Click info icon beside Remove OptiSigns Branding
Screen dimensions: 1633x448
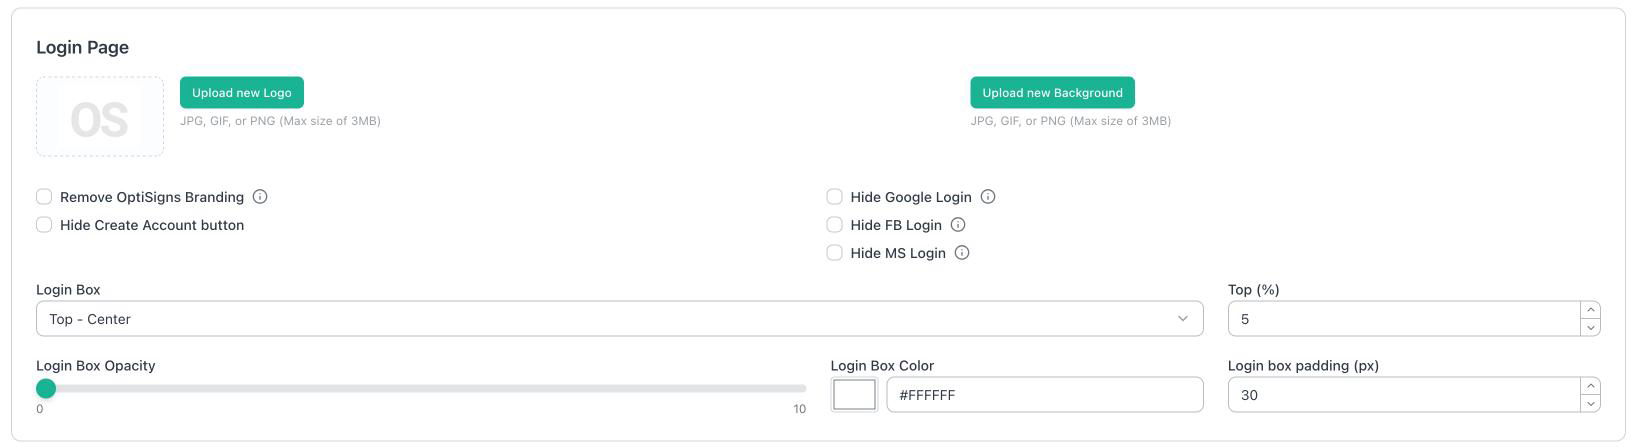(x=260, y=197)
